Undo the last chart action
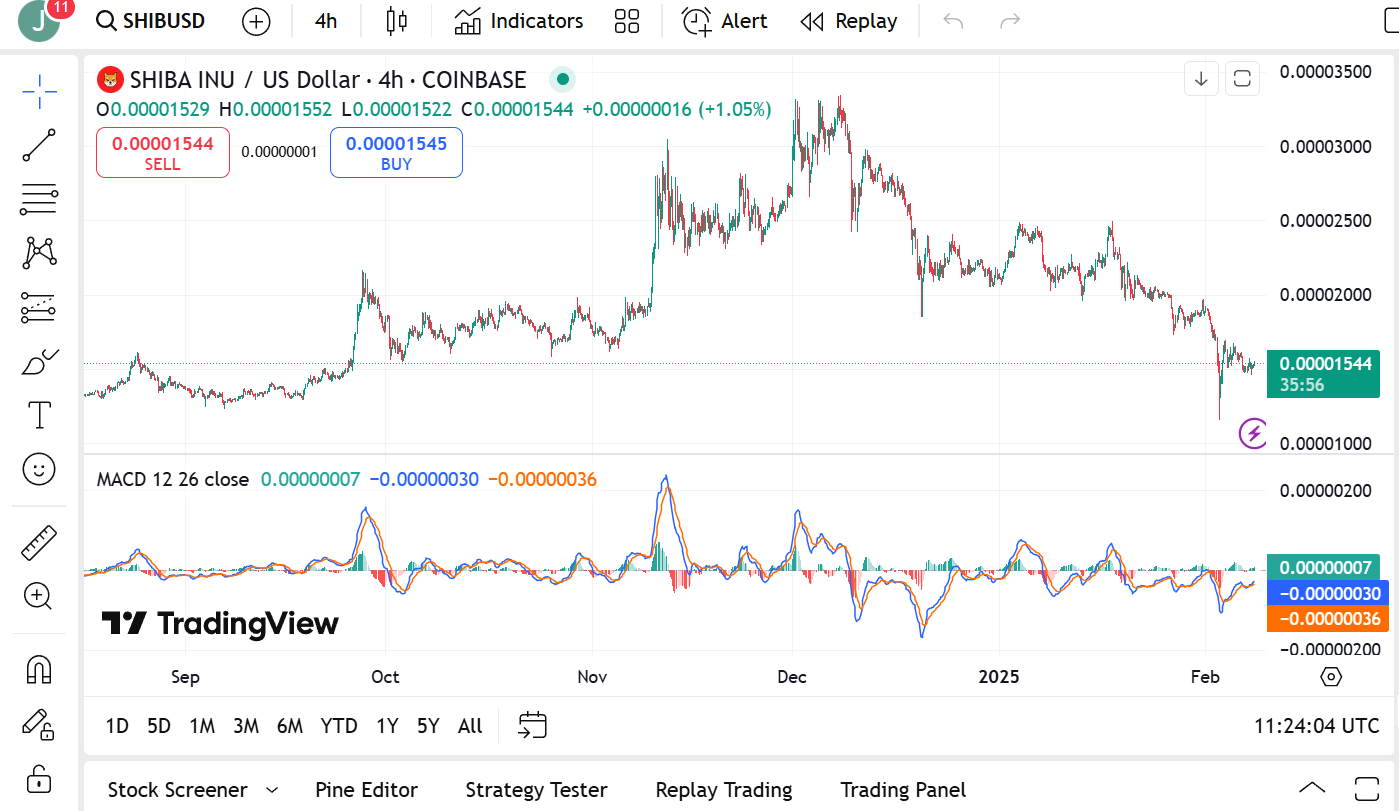Image resolution: width=1399 pixels, height=811 pixels. [953, 21]
